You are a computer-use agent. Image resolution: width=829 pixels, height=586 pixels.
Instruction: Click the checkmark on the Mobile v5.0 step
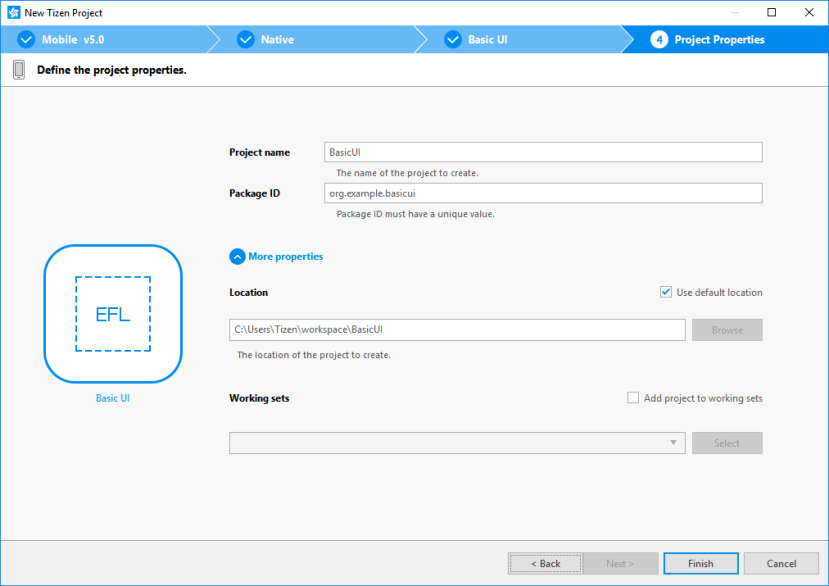(x=25, y=39)
